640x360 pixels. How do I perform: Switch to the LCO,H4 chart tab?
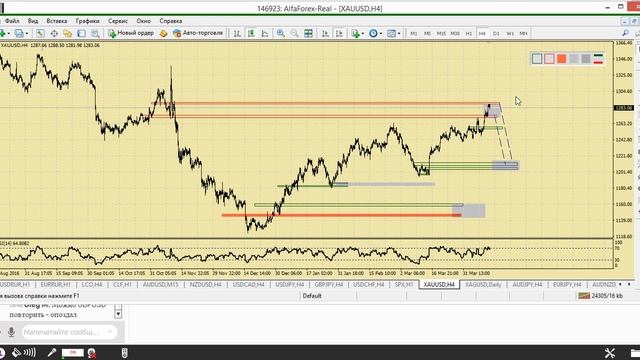pos(92,284)
